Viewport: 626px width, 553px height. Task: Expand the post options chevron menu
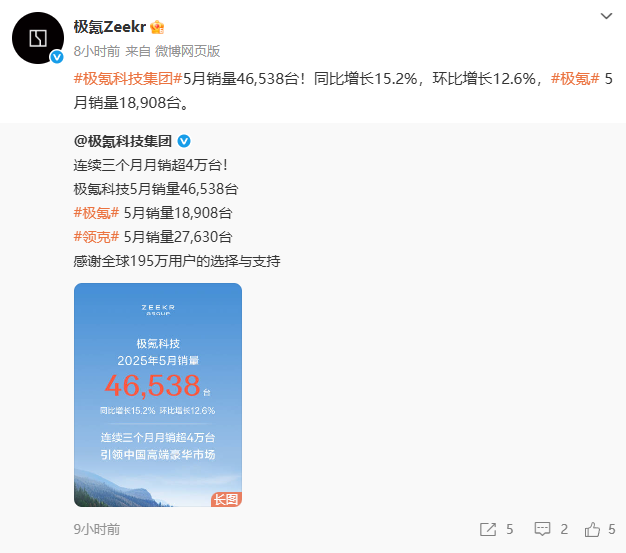[x=606, y=16]
